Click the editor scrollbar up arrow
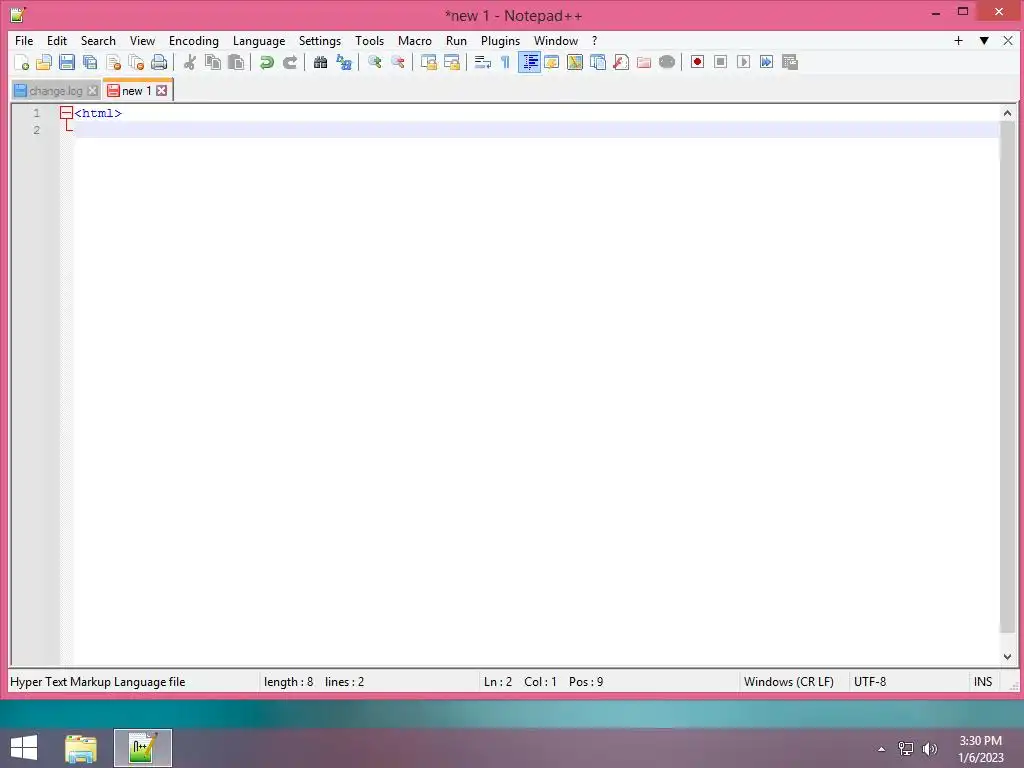This screenshot has width=1024, height=768. click(1007, 113)
